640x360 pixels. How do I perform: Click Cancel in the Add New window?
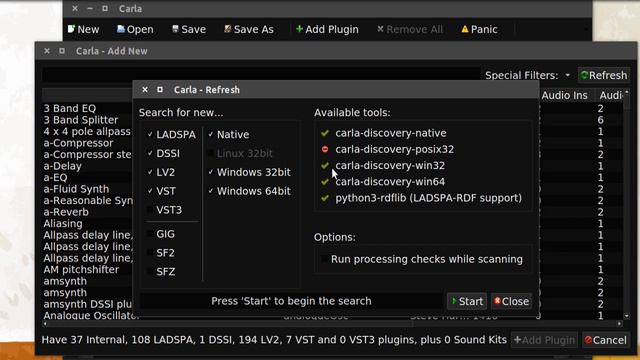(x=606, y=340)
